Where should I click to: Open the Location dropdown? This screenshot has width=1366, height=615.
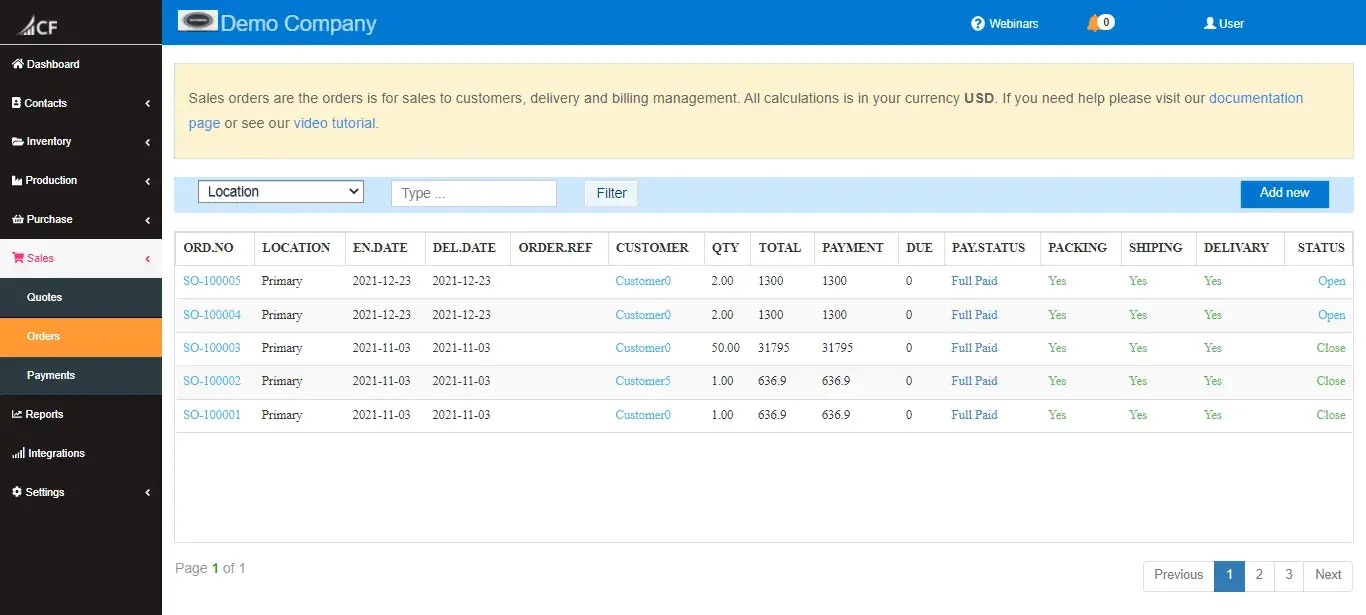[280, 192]
